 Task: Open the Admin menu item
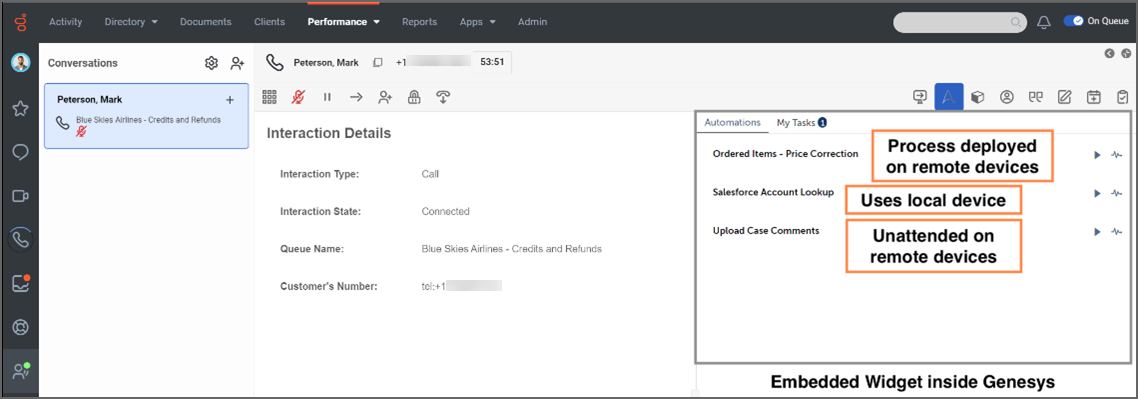533,22
